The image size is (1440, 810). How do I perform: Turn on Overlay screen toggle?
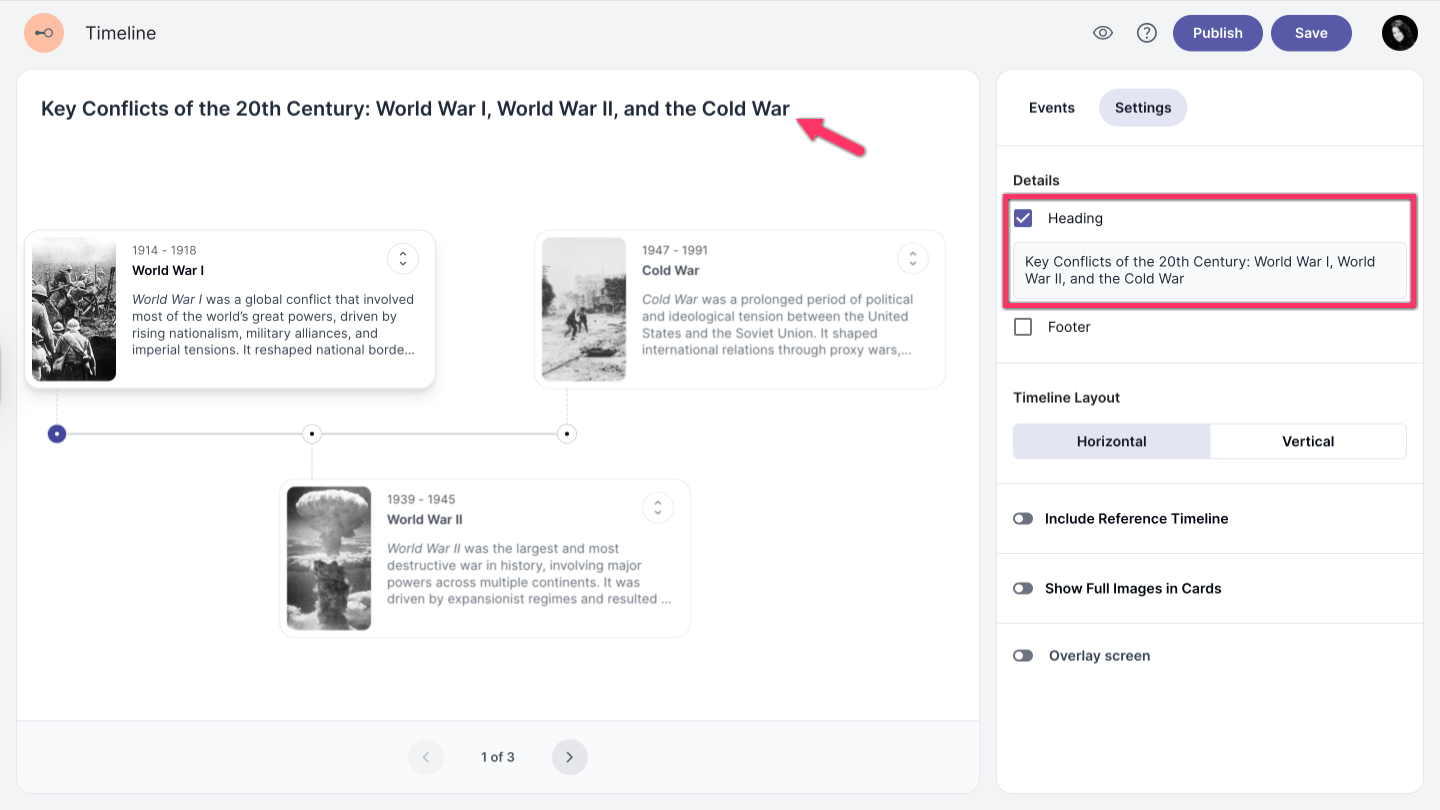point(1023,656)
